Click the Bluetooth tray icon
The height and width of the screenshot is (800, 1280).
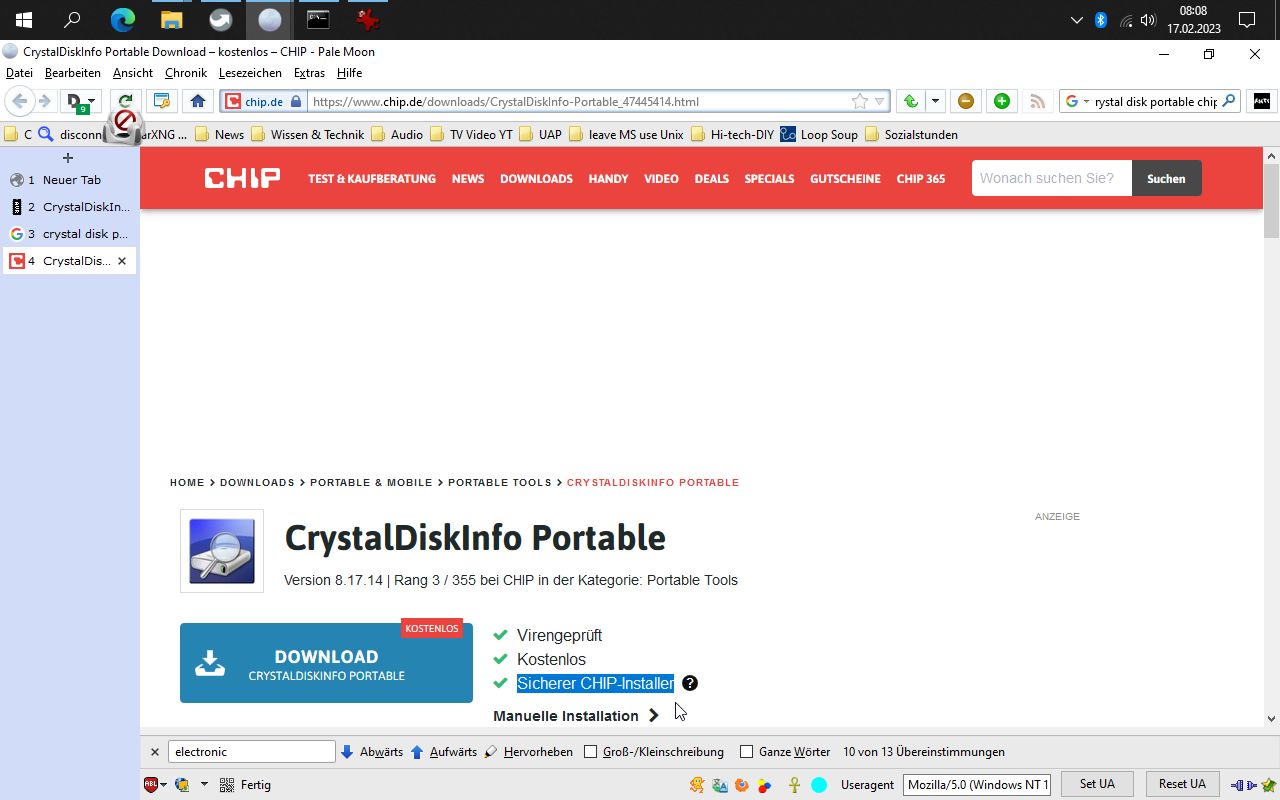click(1101, 19)
